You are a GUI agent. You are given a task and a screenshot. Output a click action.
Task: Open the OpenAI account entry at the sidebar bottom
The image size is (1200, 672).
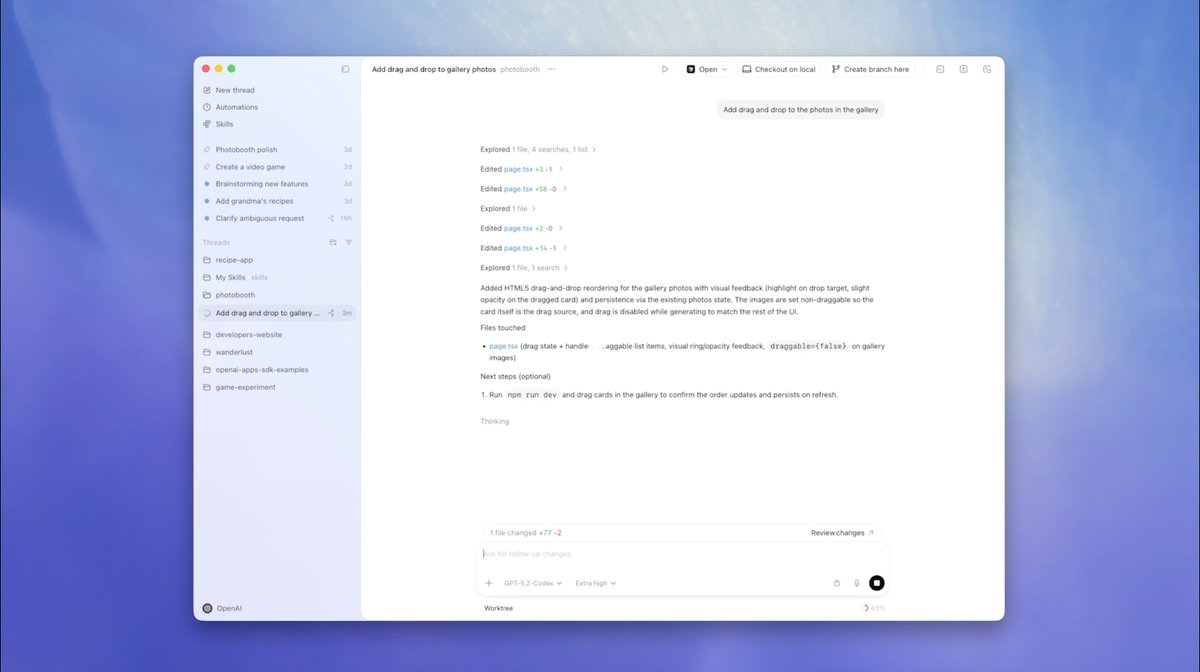coord(221,608)
